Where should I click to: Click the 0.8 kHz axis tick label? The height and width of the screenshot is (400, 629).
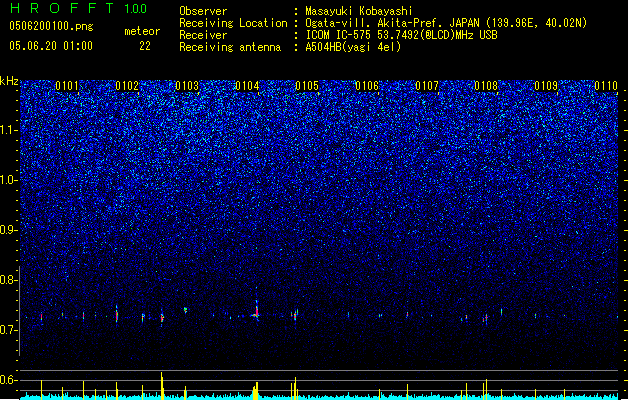9,280
